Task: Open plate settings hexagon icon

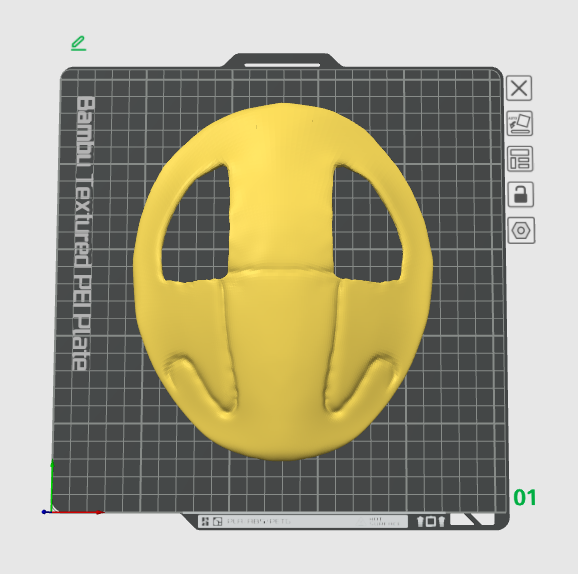Action: tap(522, 230)
